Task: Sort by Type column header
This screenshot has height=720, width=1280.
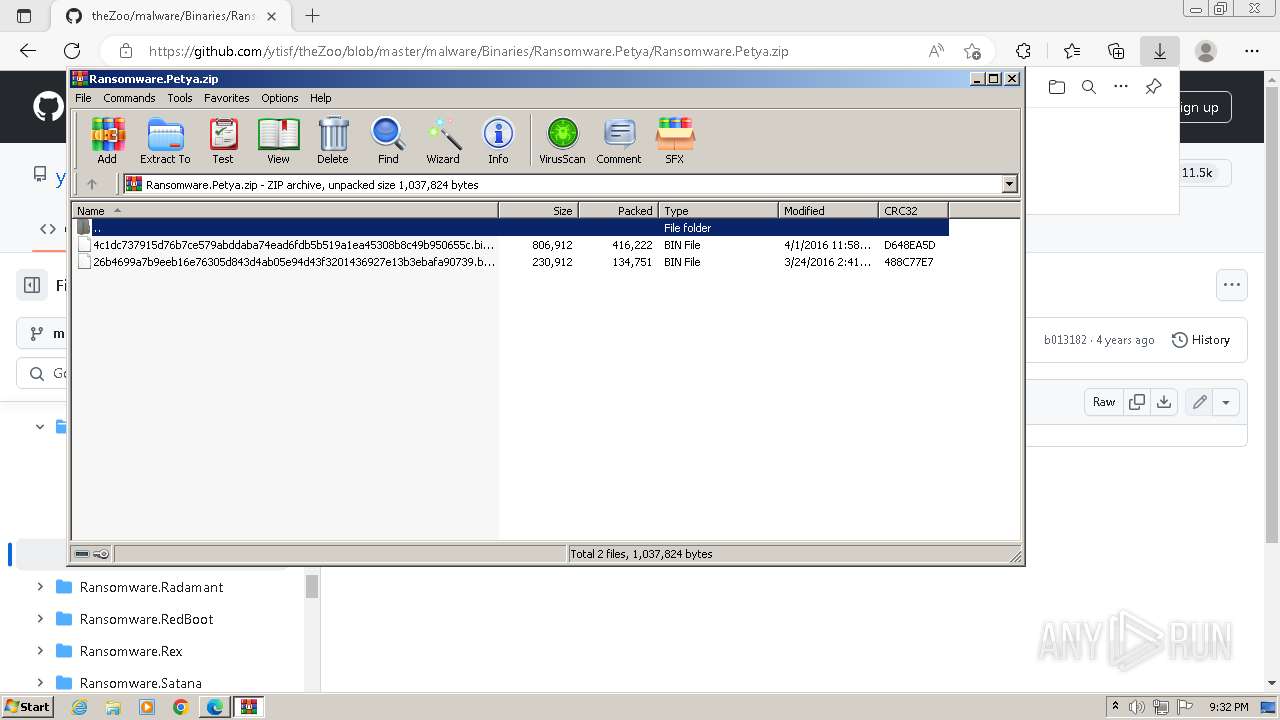Action: (718, 210)
